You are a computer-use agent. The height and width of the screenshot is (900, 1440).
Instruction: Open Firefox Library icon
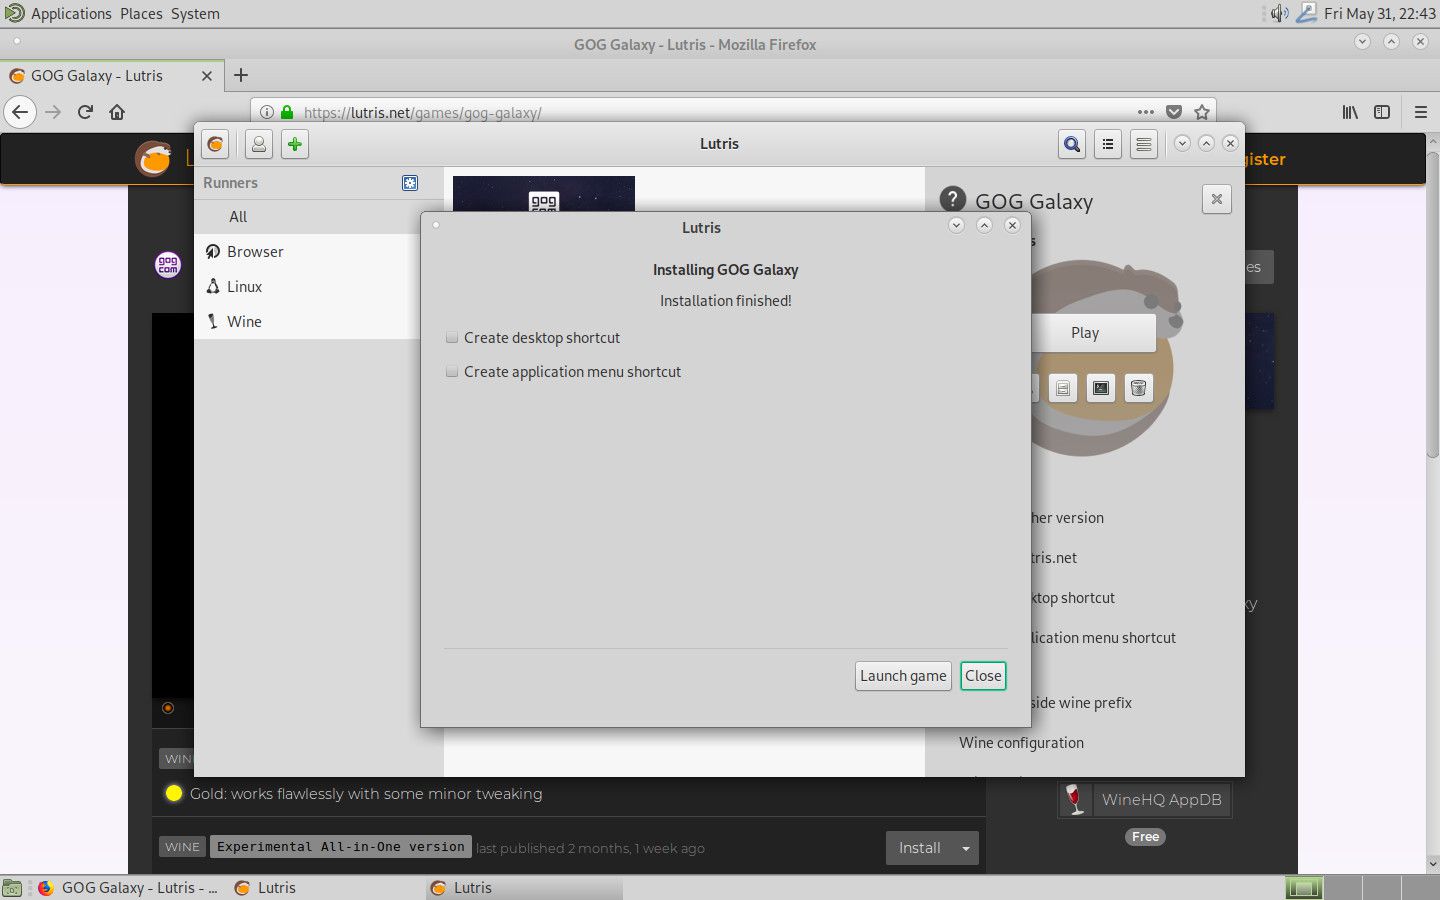coord(1350,112)
